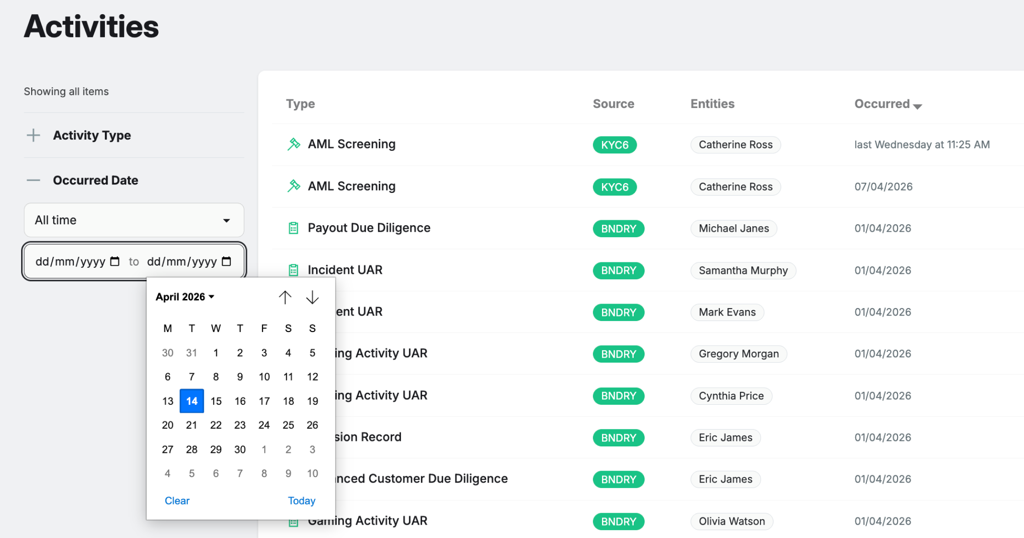Click the Source column header
Image resolution: width=1024 pixels, height=538 pixels.
[x=613, y=104]
